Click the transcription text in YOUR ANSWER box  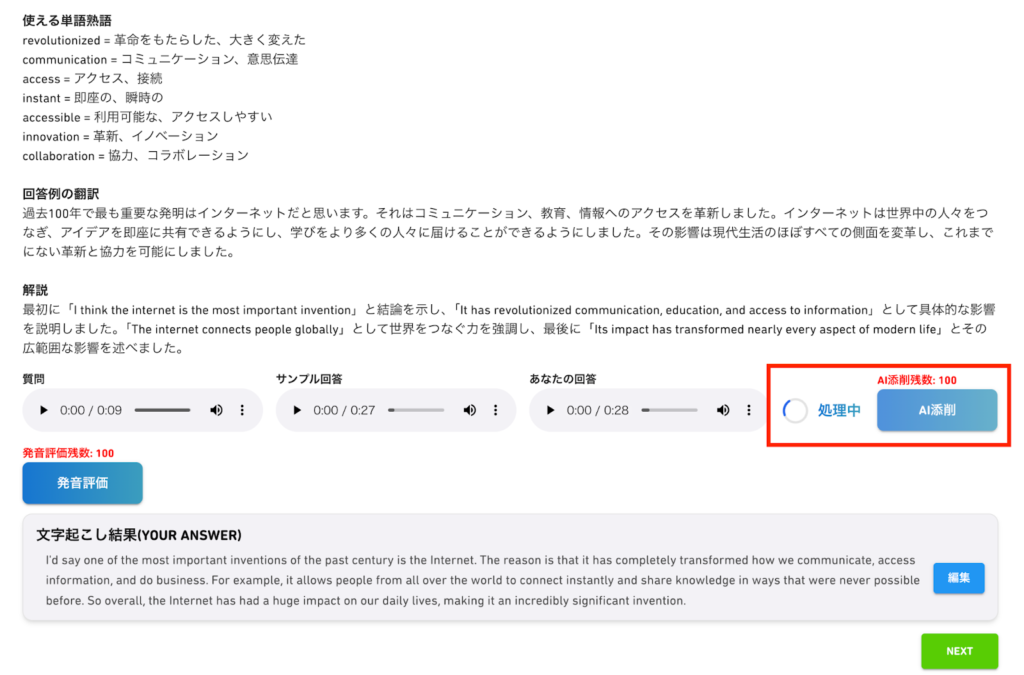[x=482, y=580]
